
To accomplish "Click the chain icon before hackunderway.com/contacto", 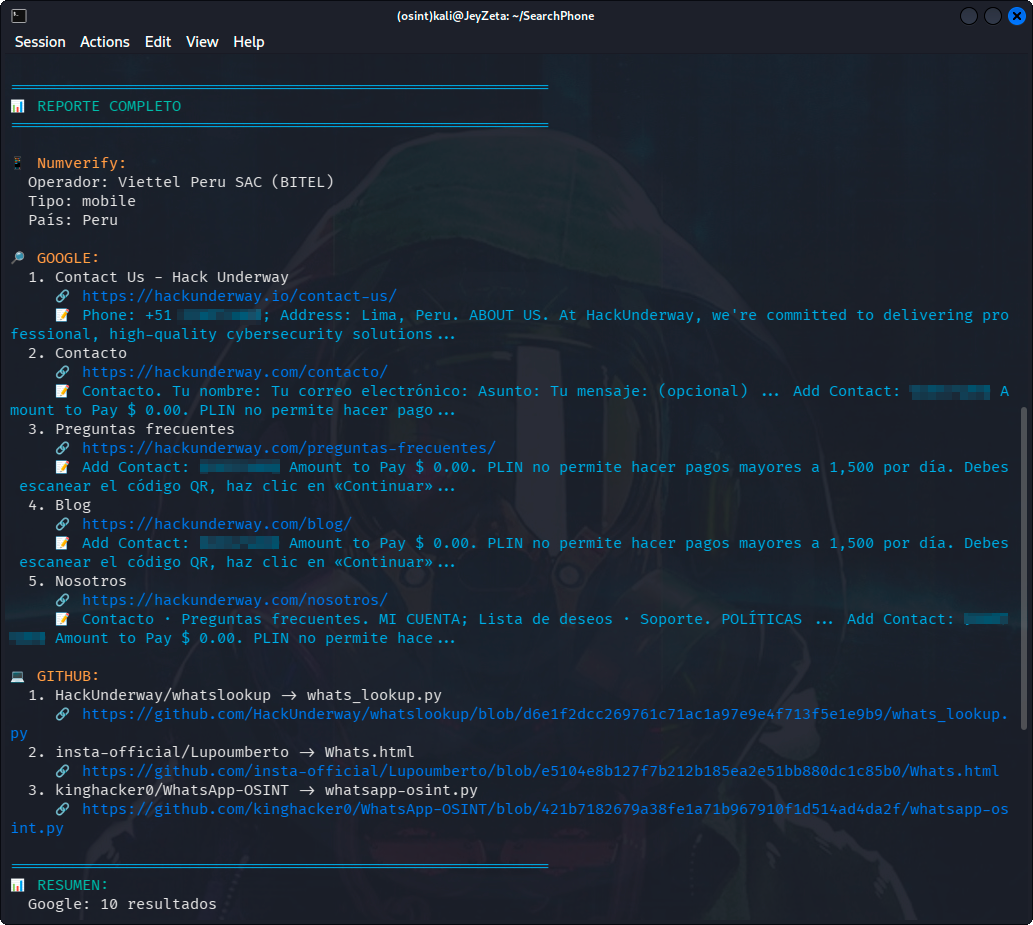I will point(63,372).
